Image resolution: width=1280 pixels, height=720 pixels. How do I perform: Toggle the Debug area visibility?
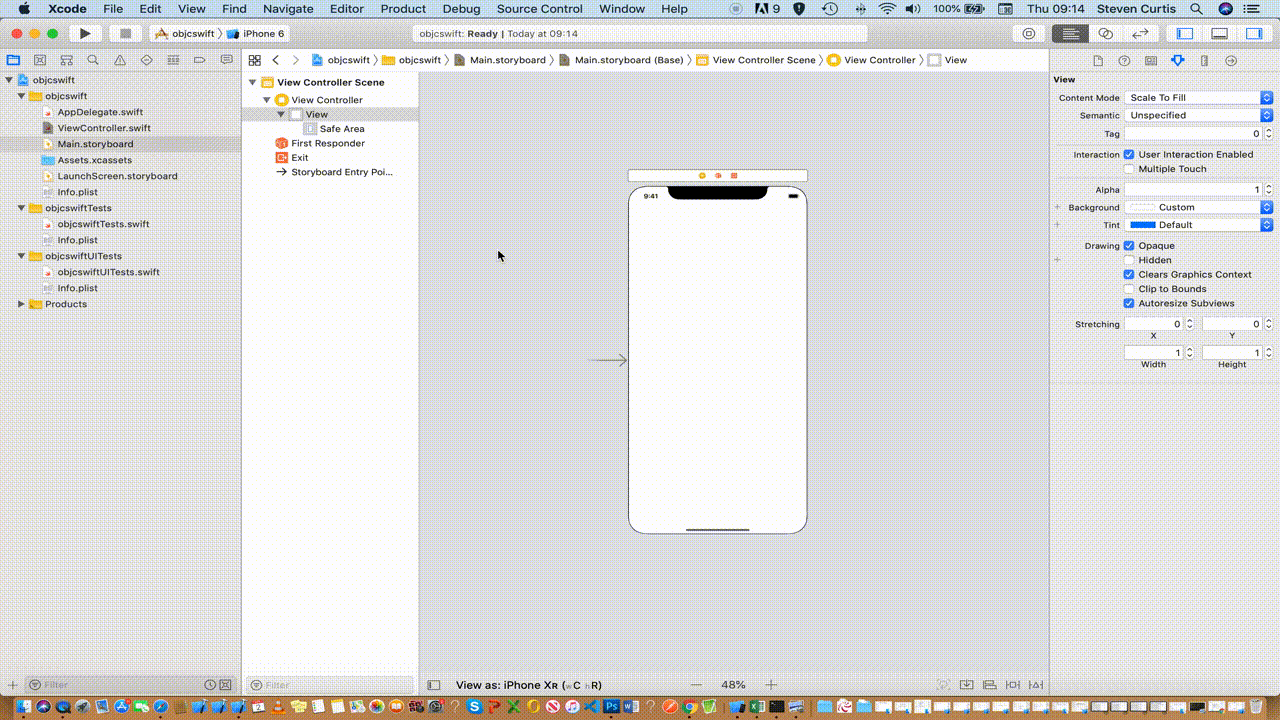tap(1219, 34)
